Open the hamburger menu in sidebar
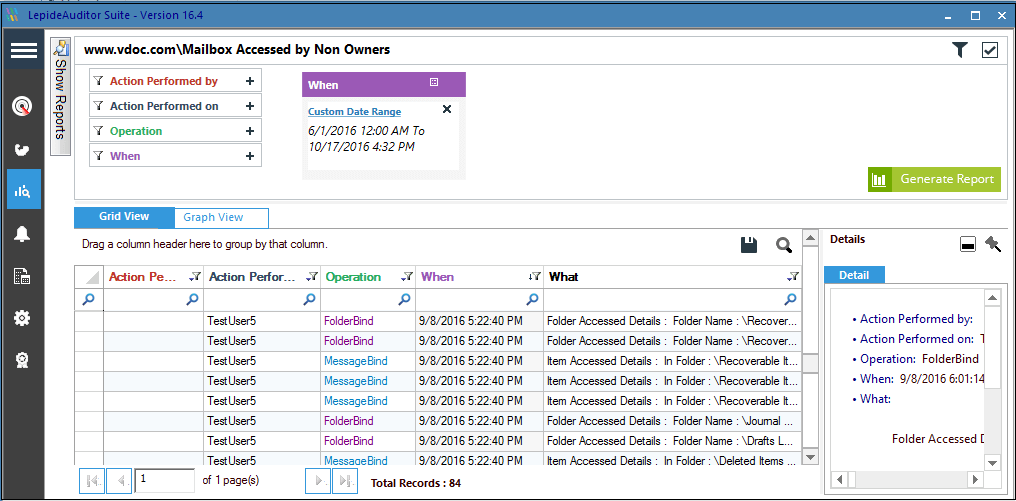The image size is (1016, 501). [x=24, y=49]
